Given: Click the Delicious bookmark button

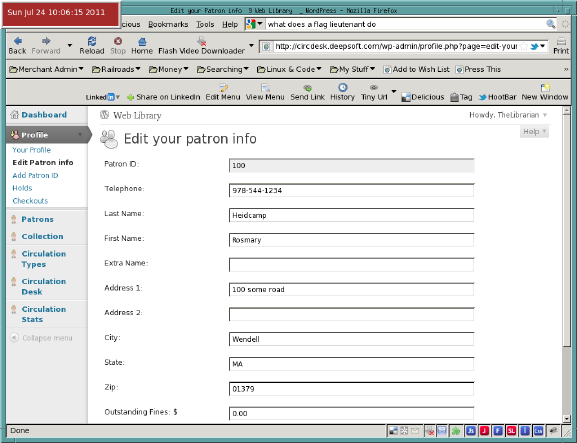Looking at the screenshot, I should point(423,97).
